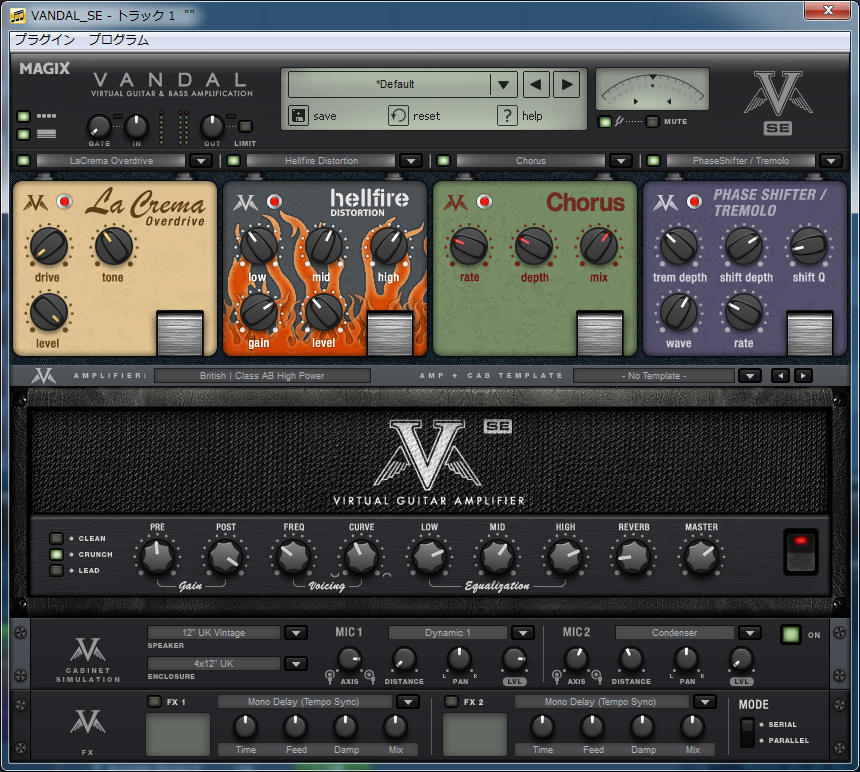The height and width of the screenshot is (772, 860).
Task: Stomp the Hellfire distortion footswitch
Action: point(389,333)
